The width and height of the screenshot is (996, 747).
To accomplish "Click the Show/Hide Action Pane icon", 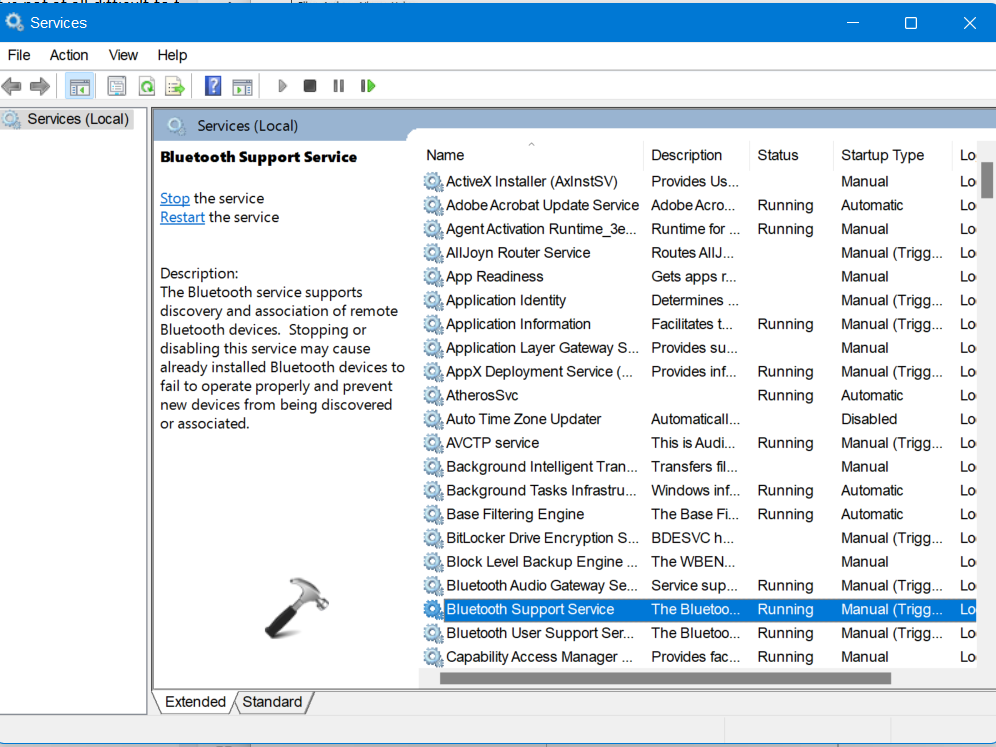I will point(242,86).
